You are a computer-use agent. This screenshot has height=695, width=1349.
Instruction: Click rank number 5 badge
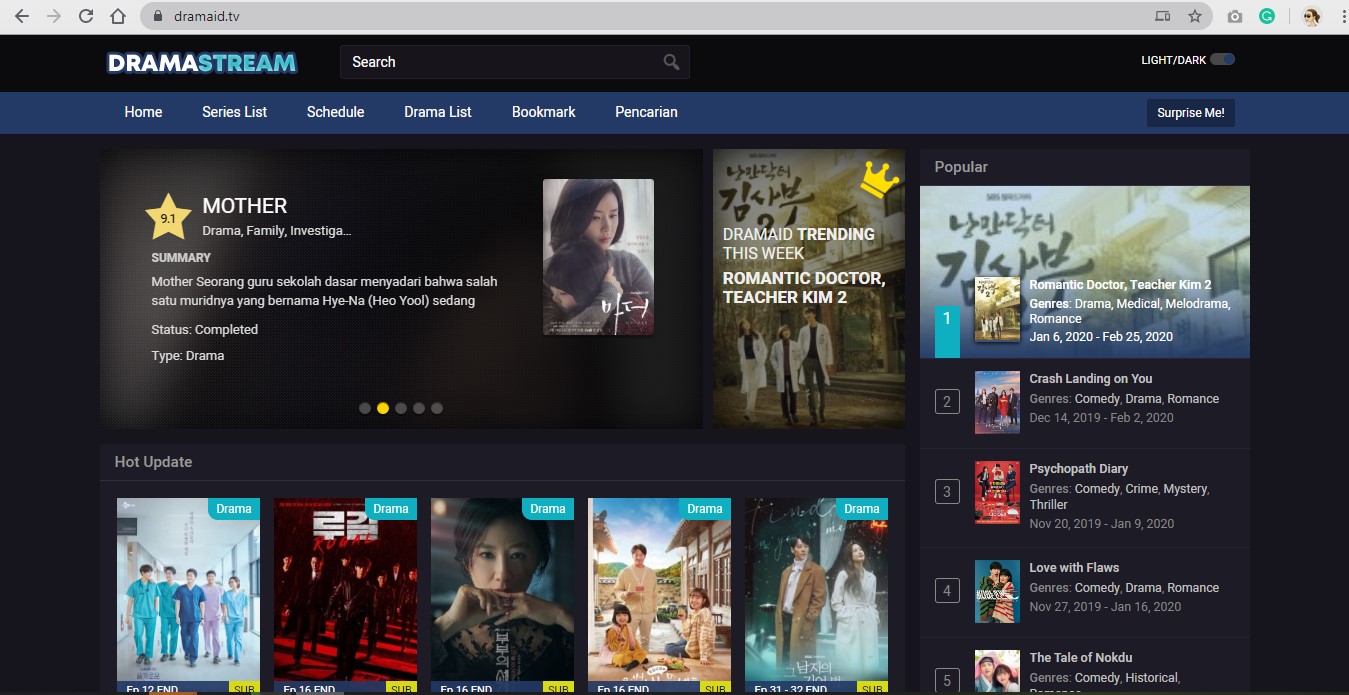click(x=947, y=681)
